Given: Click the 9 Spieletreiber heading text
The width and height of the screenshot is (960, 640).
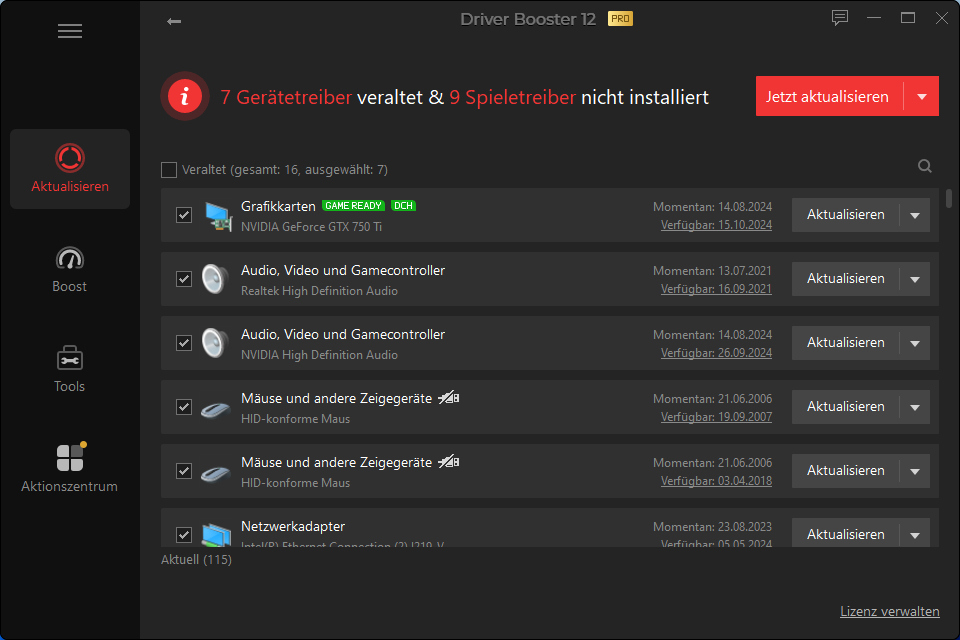Looking at the screenshot, I should tap(512, 97).
